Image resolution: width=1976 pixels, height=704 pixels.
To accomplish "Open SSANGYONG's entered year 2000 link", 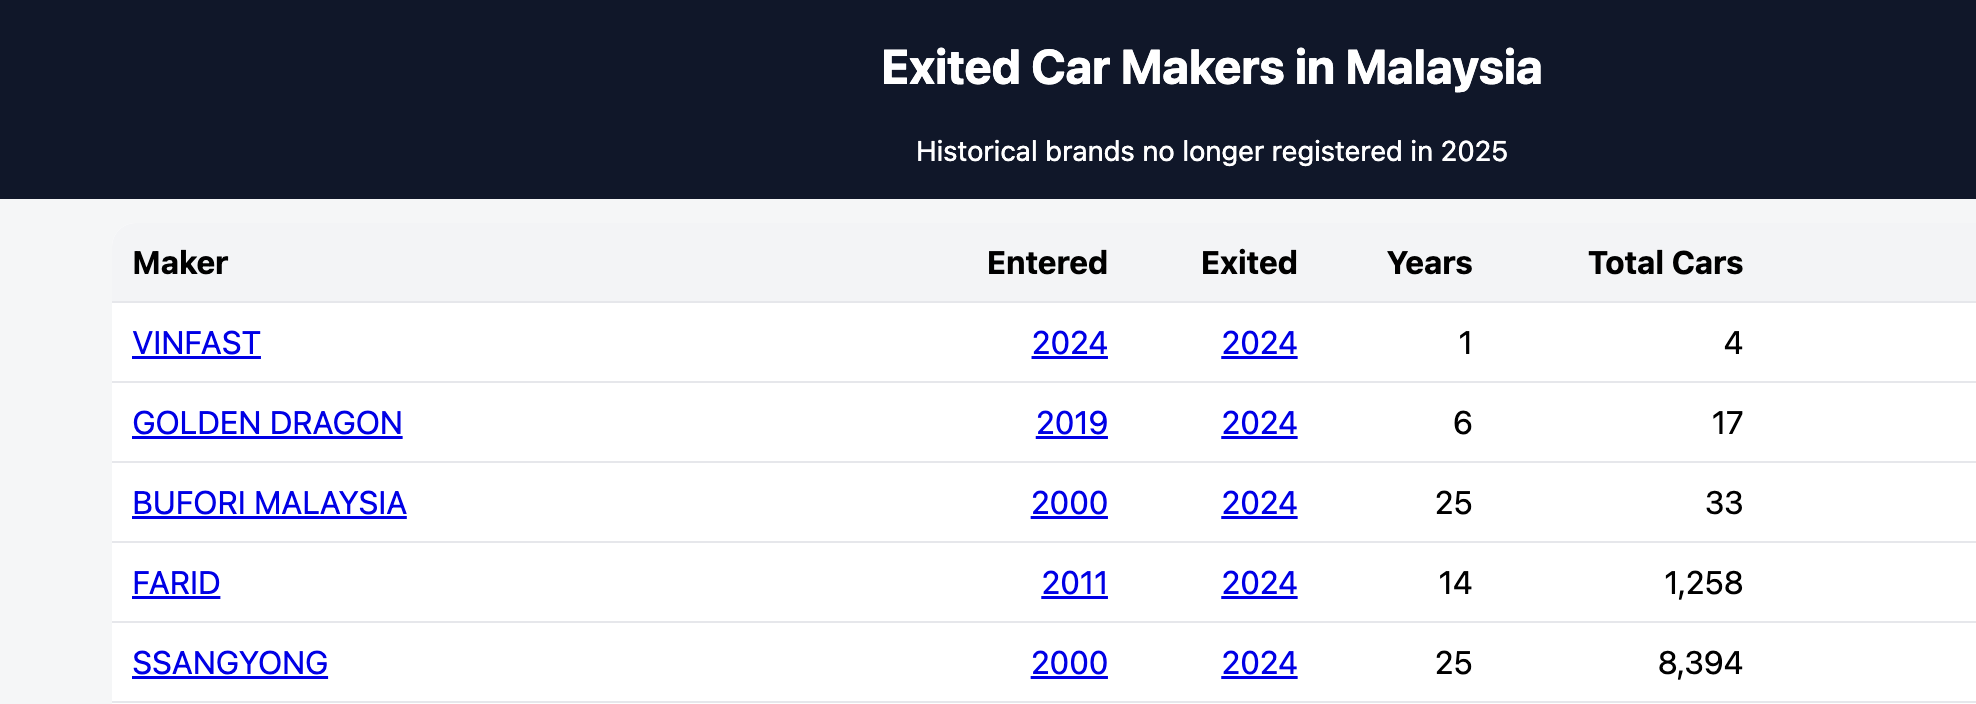I will click(x=1069, y=663).
